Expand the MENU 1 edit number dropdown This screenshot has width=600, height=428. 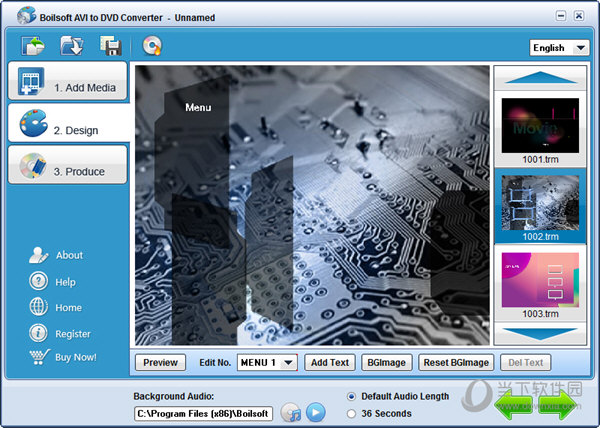[x=266, y=362]
